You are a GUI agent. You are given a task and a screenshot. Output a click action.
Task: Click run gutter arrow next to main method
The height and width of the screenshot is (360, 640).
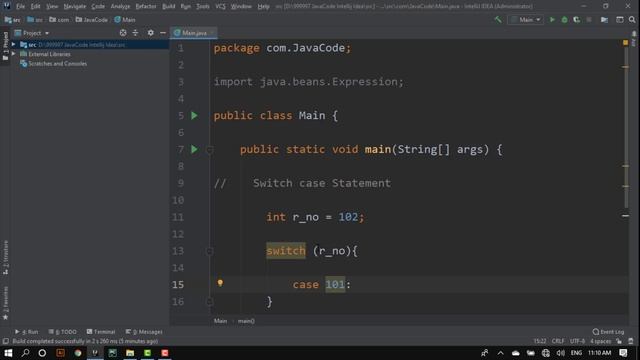(x=194, y=149)
